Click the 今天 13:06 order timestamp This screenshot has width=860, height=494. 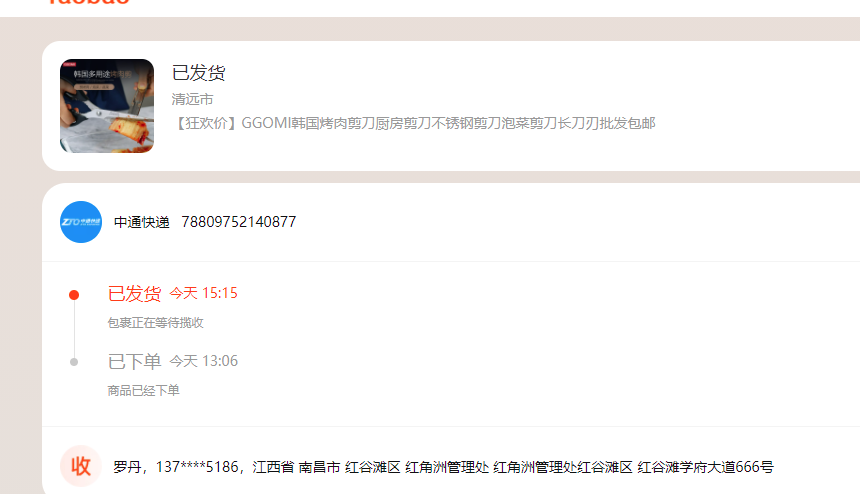pos(203,361)
